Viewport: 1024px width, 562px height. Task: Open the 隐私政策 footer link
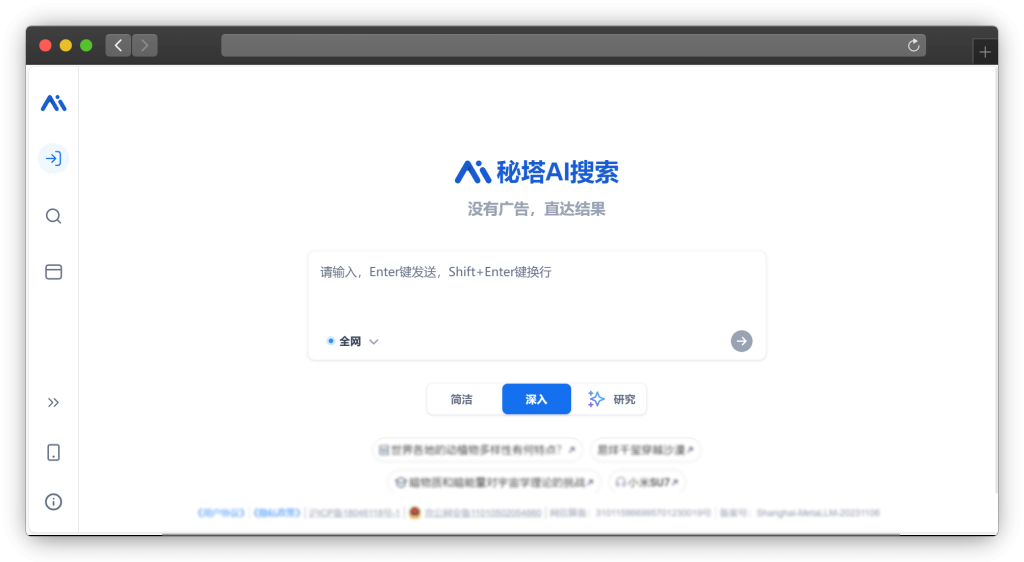[277, 513]
